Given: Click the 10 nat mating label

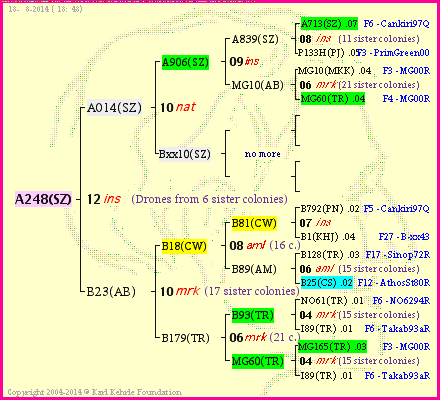Looking at the screenshot, I should pos(178,107).
